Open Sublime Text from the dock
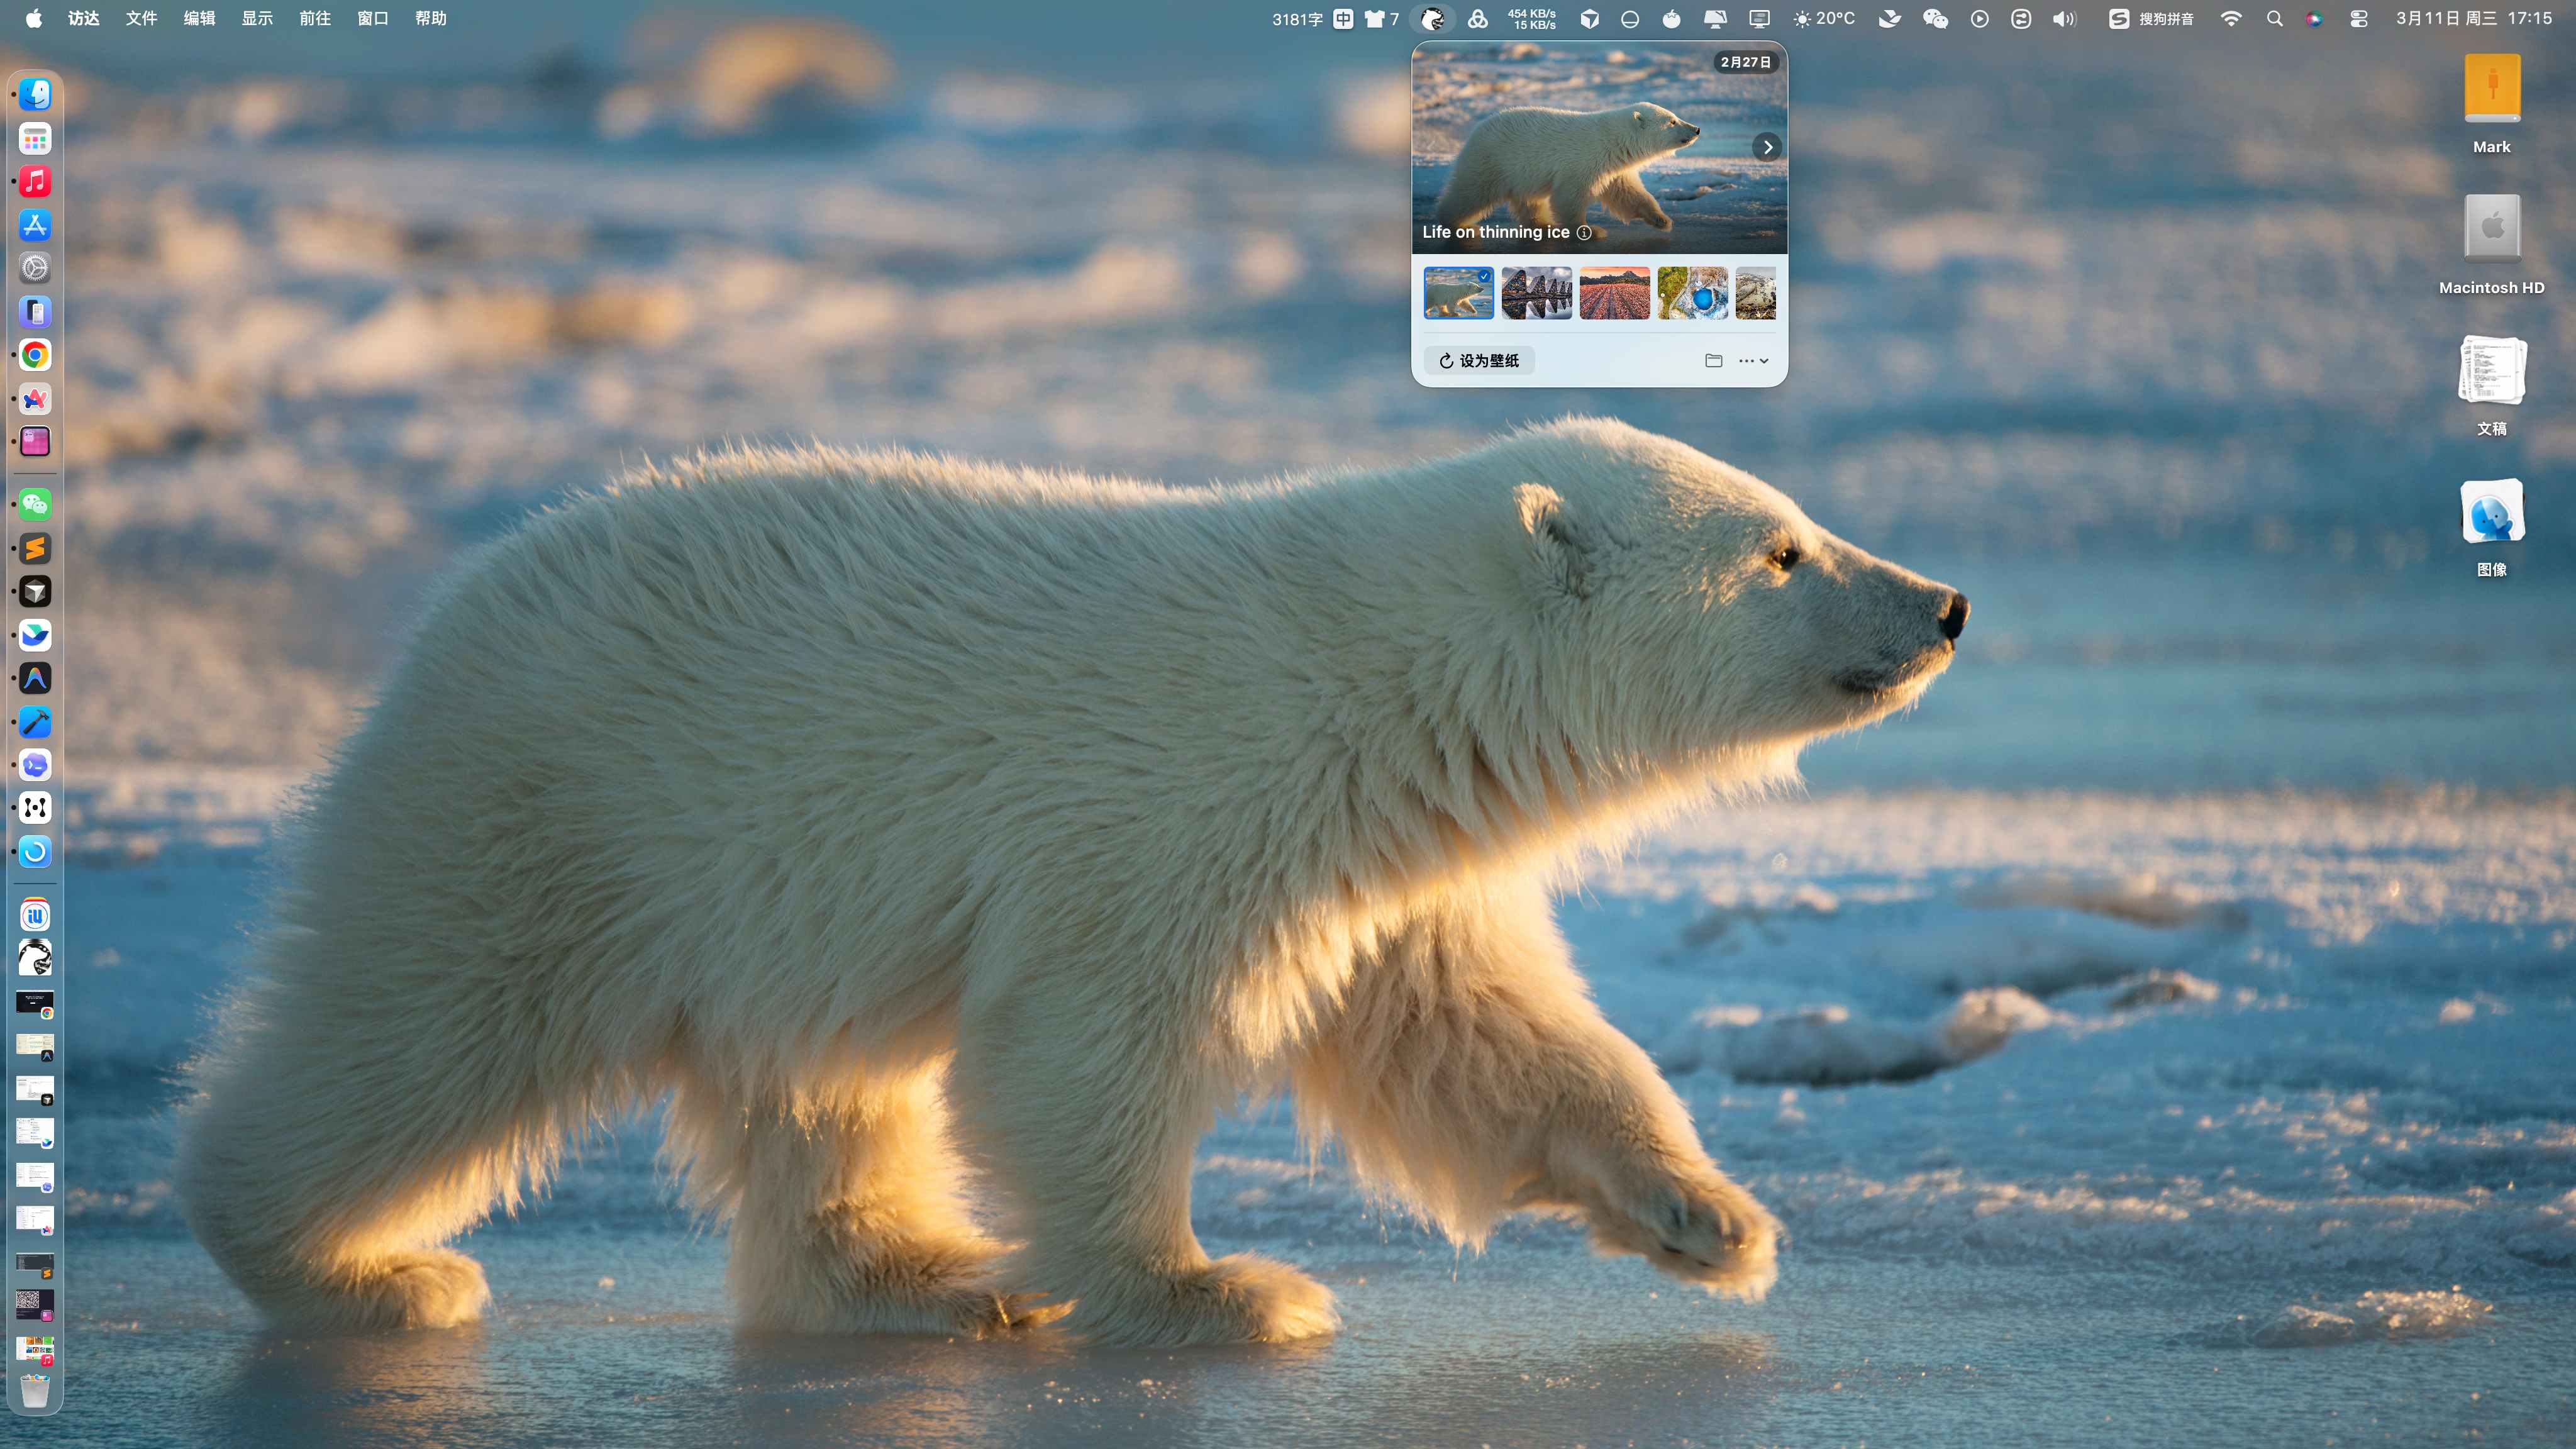The width and height of the screenshot is (2576, 1449). [x=35, y=548]
